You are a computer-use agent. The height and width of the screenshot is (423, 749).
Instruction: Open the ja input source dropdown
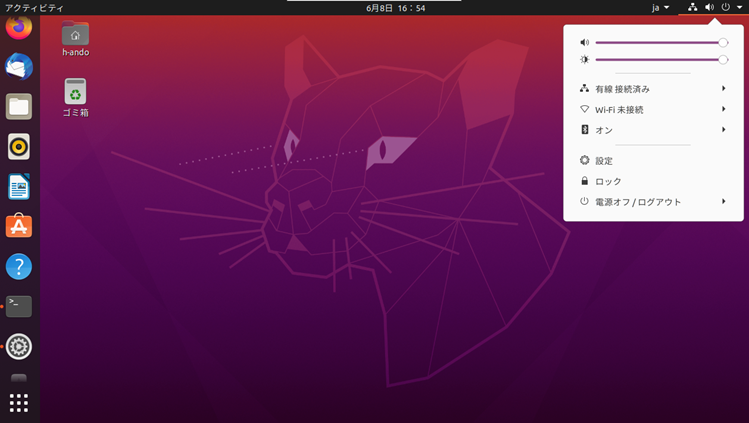pyautogui.click(x=661, y=8)
